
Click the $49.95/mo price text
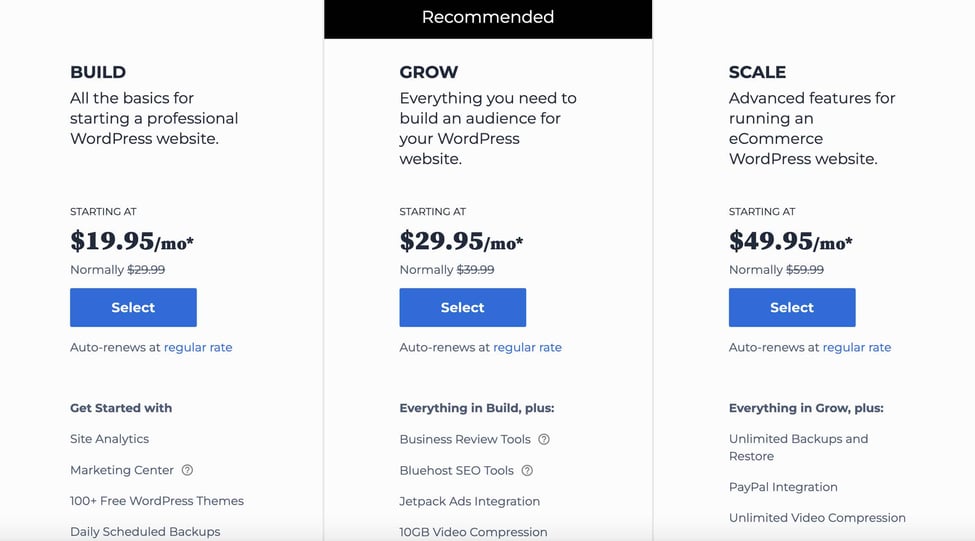pos(790,241)
